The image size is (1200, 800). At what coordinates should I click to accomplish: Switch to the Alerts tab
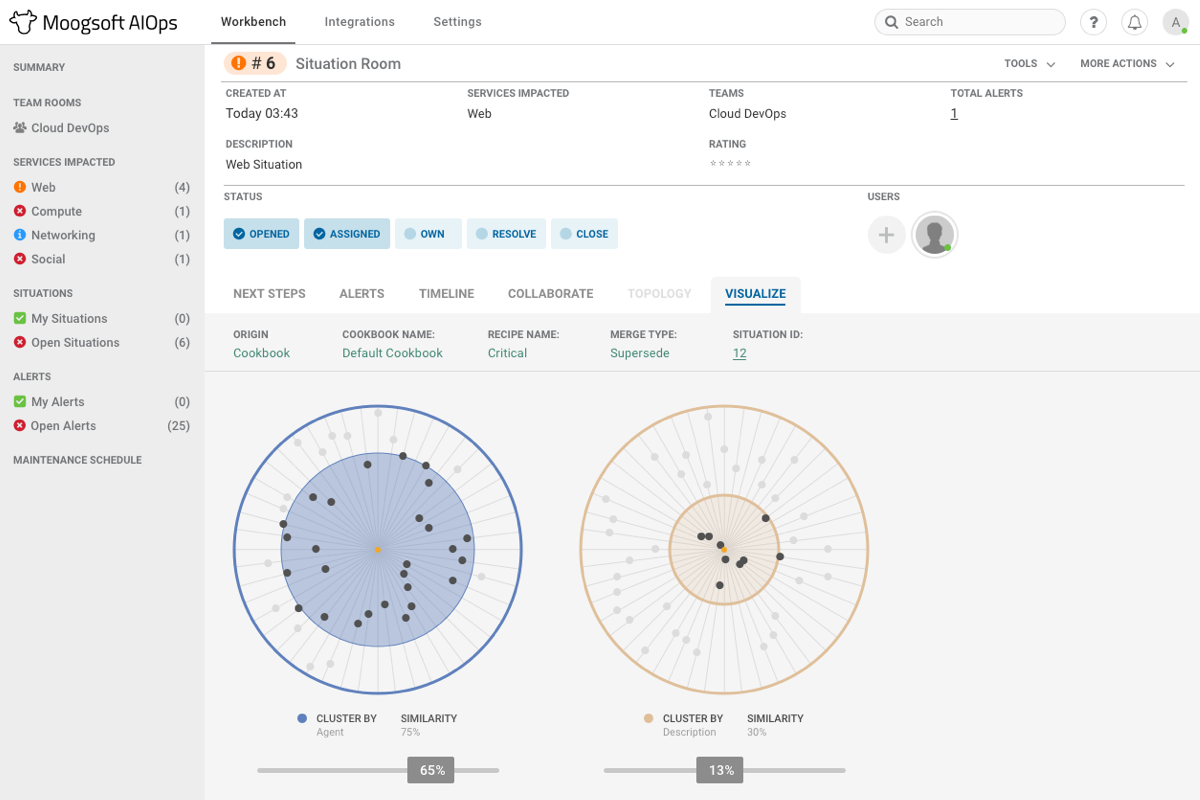point(362,294)
